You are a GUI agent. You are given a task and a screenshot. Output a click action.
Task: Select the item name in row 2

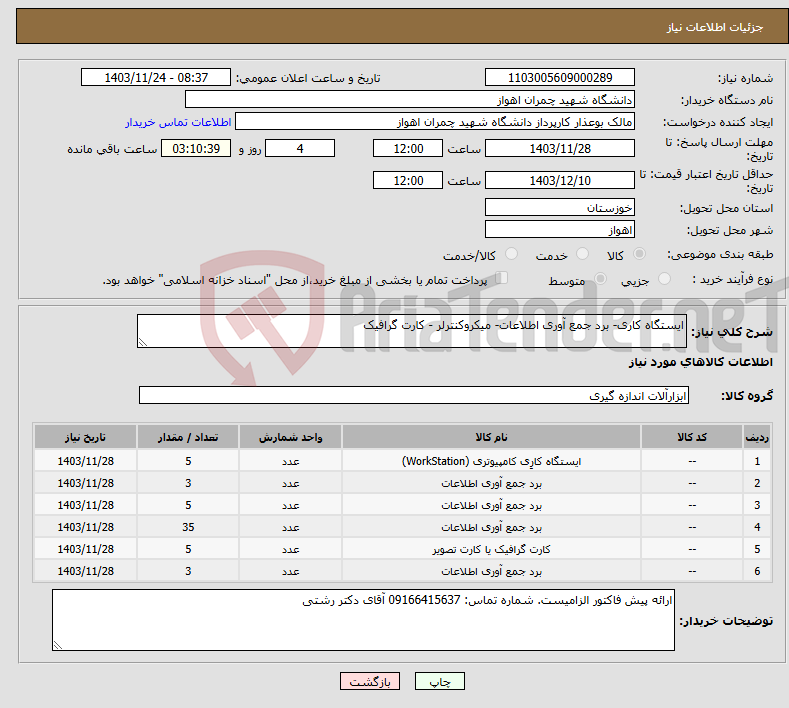tap(491, 483)
